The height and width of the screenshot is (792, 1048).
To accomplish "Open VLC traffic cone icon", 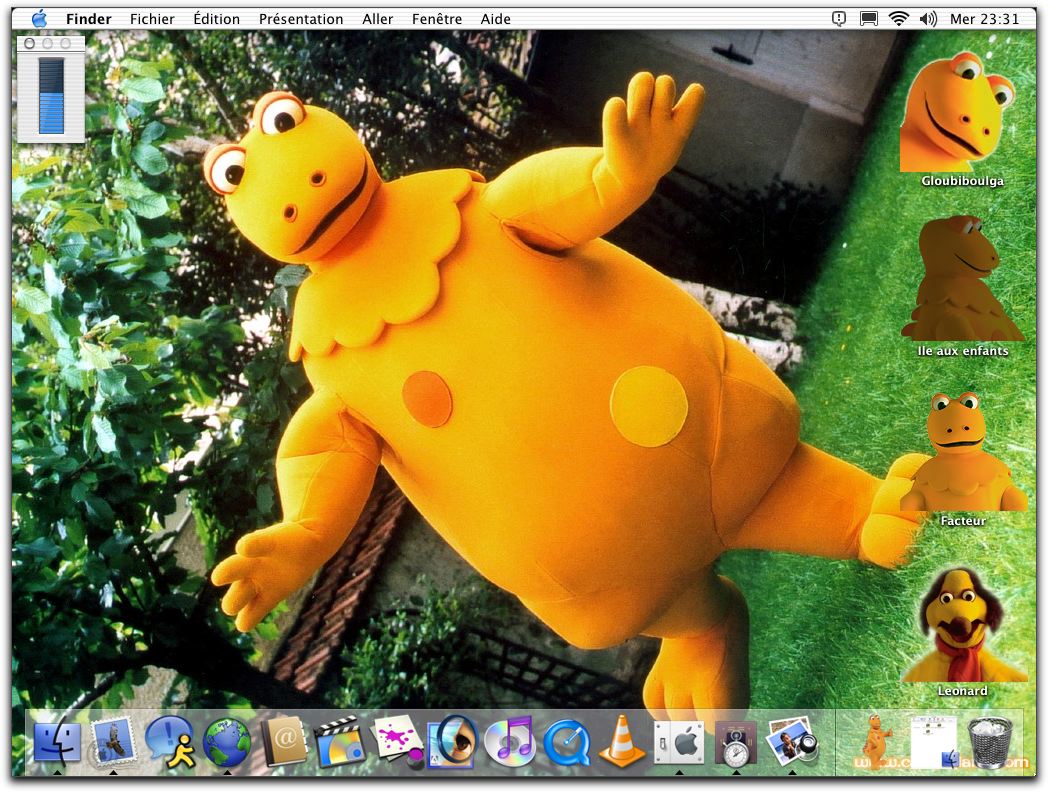I will (622, 741).
